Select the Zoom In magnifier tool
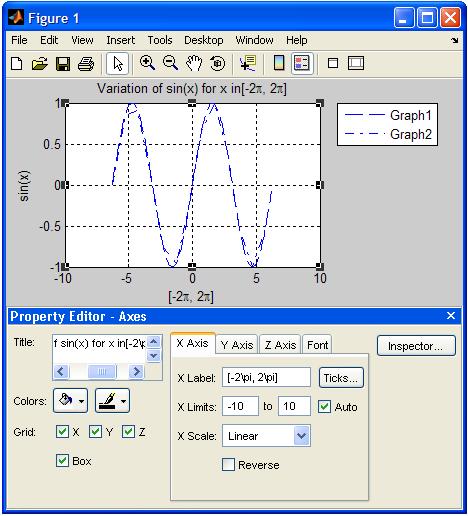Image resolution: width=468 pixels, height=516 pixels. [x=147, y=63]
